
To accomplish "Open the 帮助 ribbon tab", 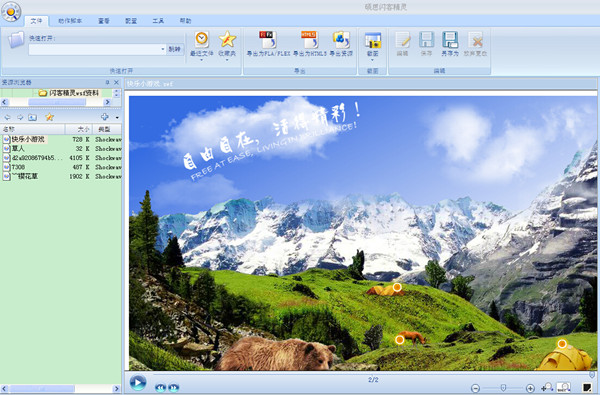I will click(185, 21).
